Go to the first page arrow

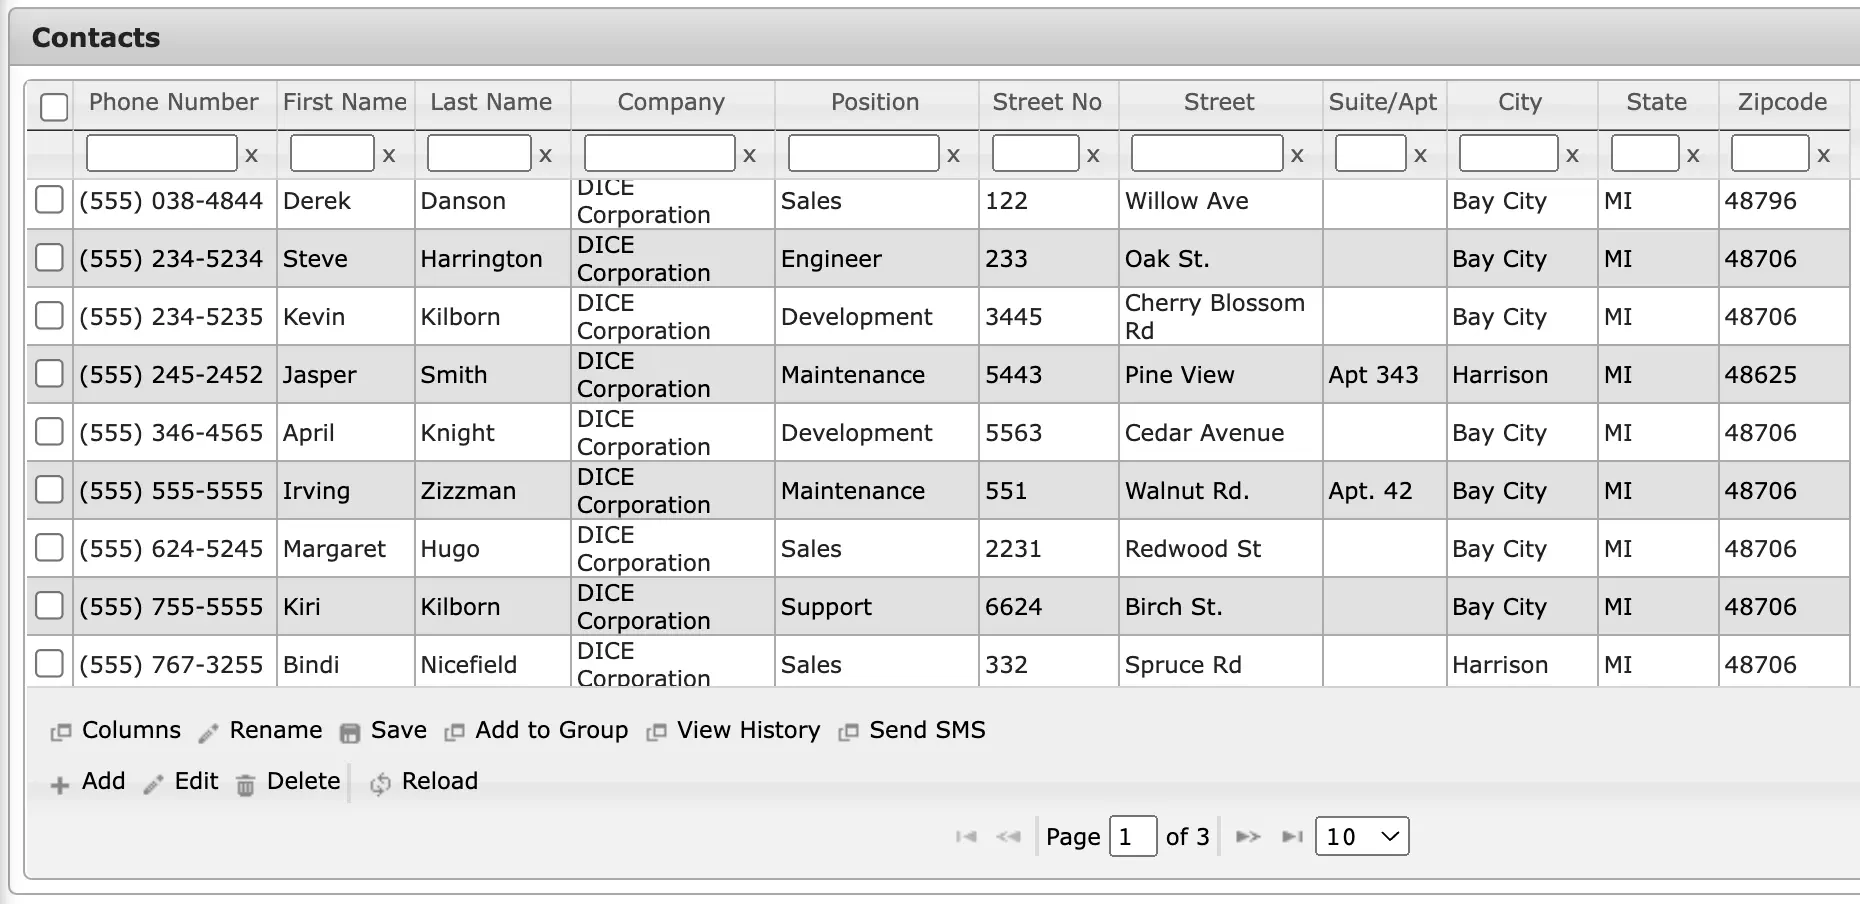coord(966,836)
